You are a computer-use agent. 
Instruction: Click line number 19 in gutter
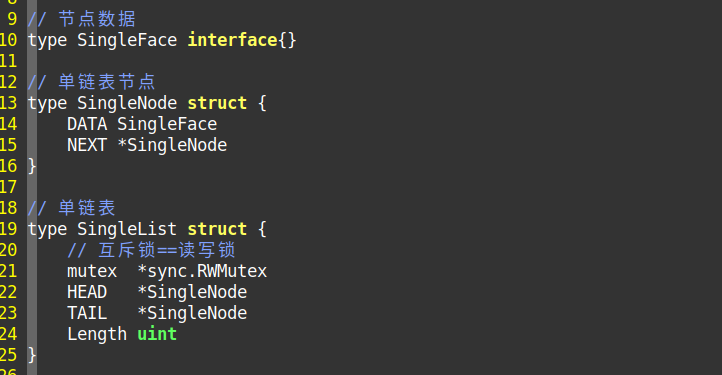[9, 229]
